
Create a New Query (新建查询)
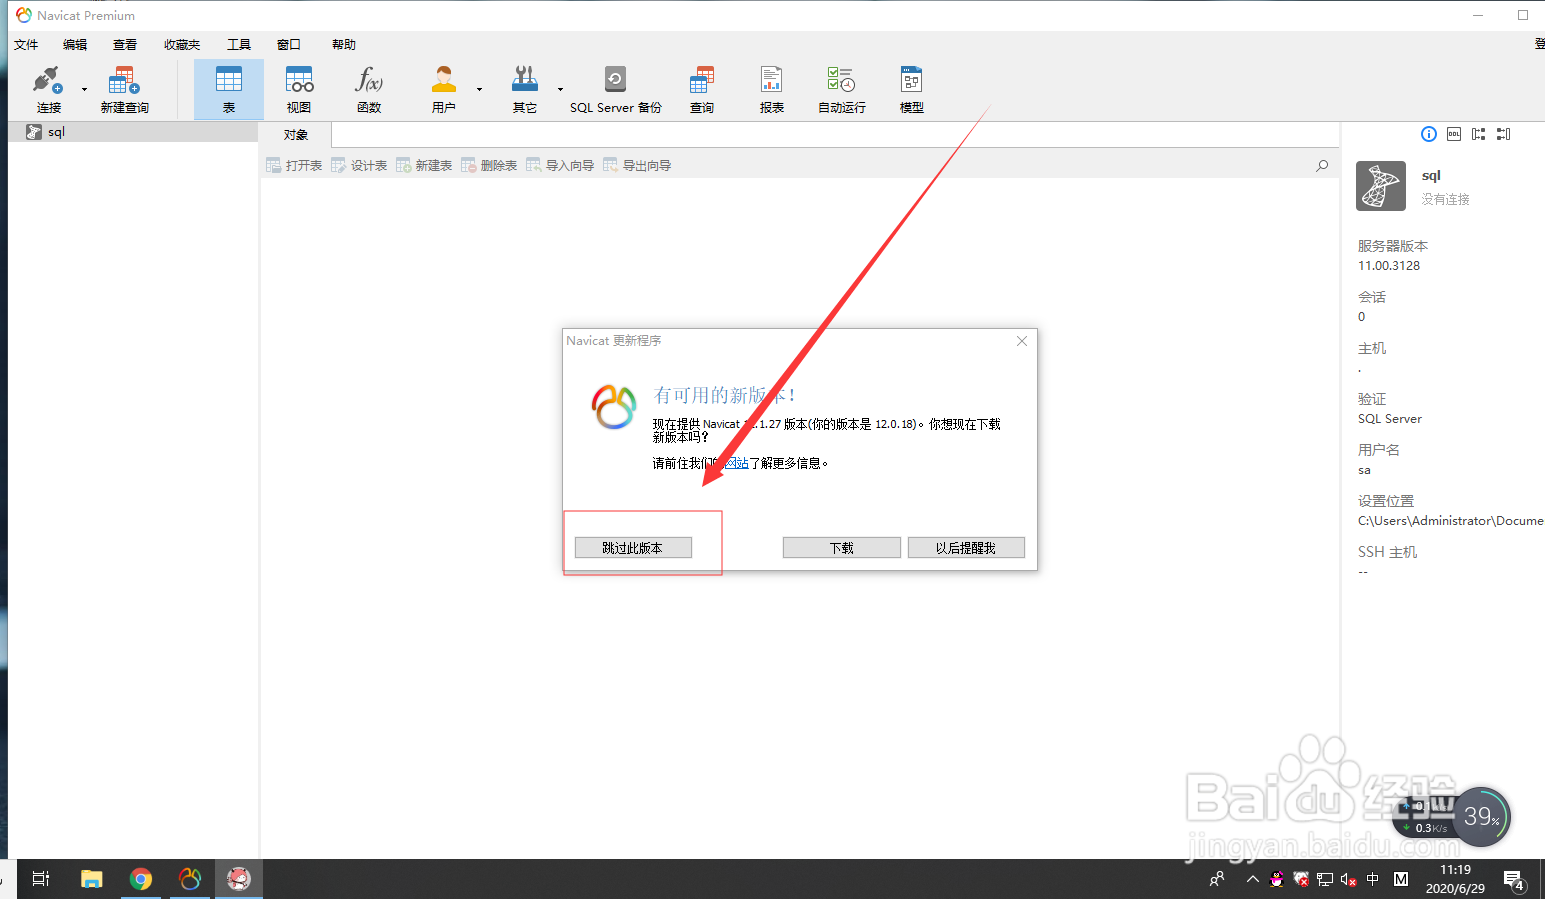(124, 89)
